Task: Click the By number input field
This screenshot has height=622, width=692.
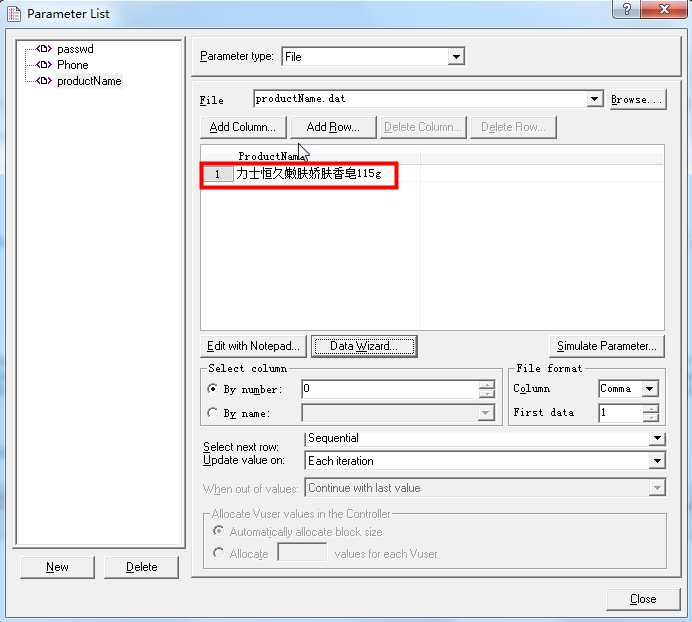Action: (x=390, y=389)
